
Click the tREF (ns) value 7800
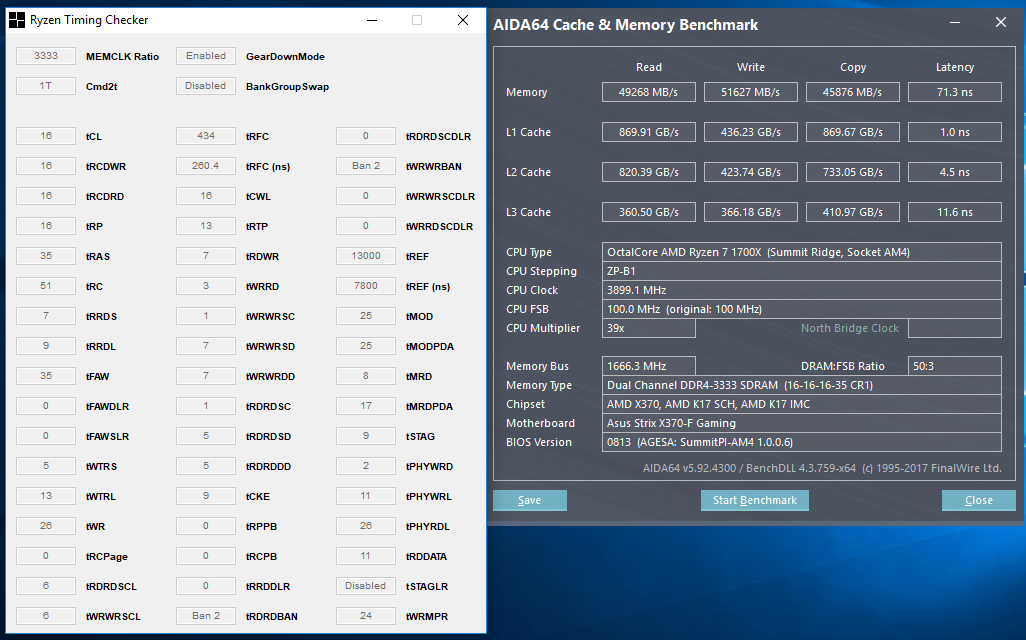pos(366,286)
